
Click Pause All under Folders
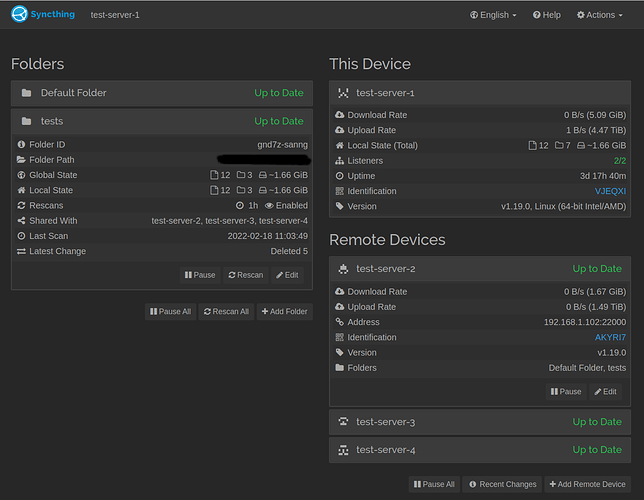(170, 311)
